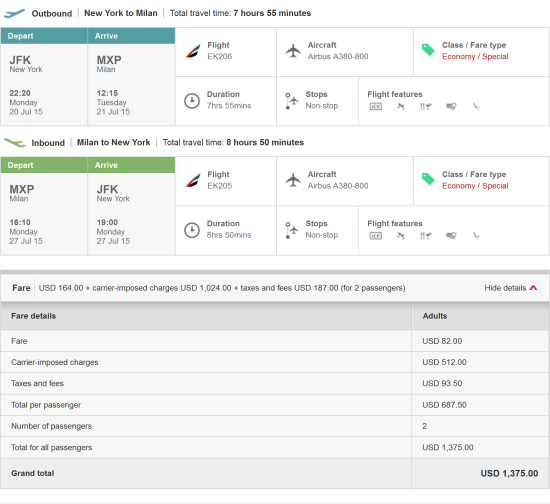Click the seat recline icon on outbound flight

pyautogui.click(x=476, y=106)
